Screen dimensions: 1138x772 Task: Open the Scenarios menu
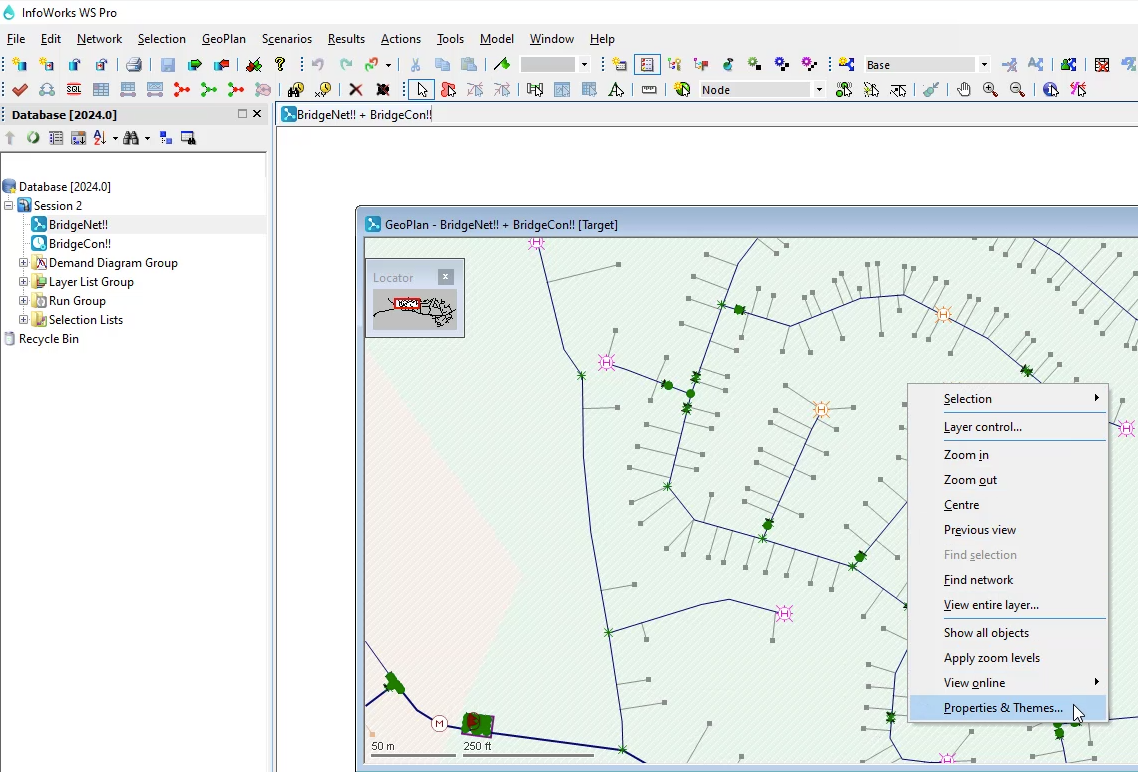pyautogui.click(x=287, y=39)
